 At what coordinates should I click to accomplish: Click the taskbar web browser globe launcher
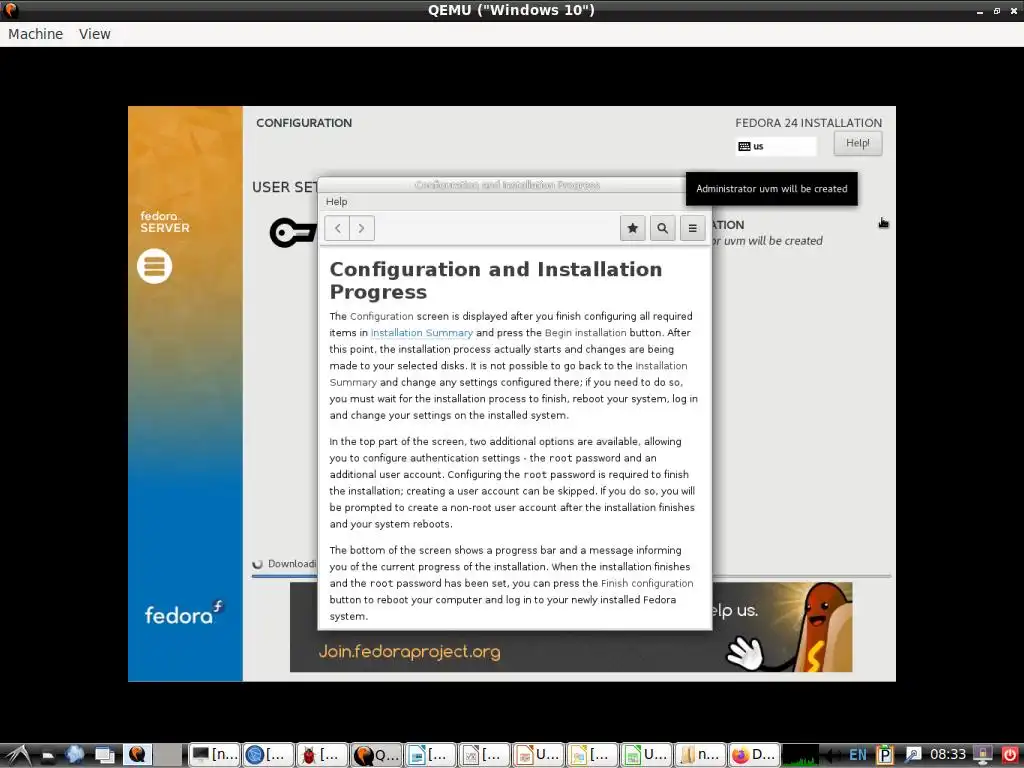click(x=74, y=755)
